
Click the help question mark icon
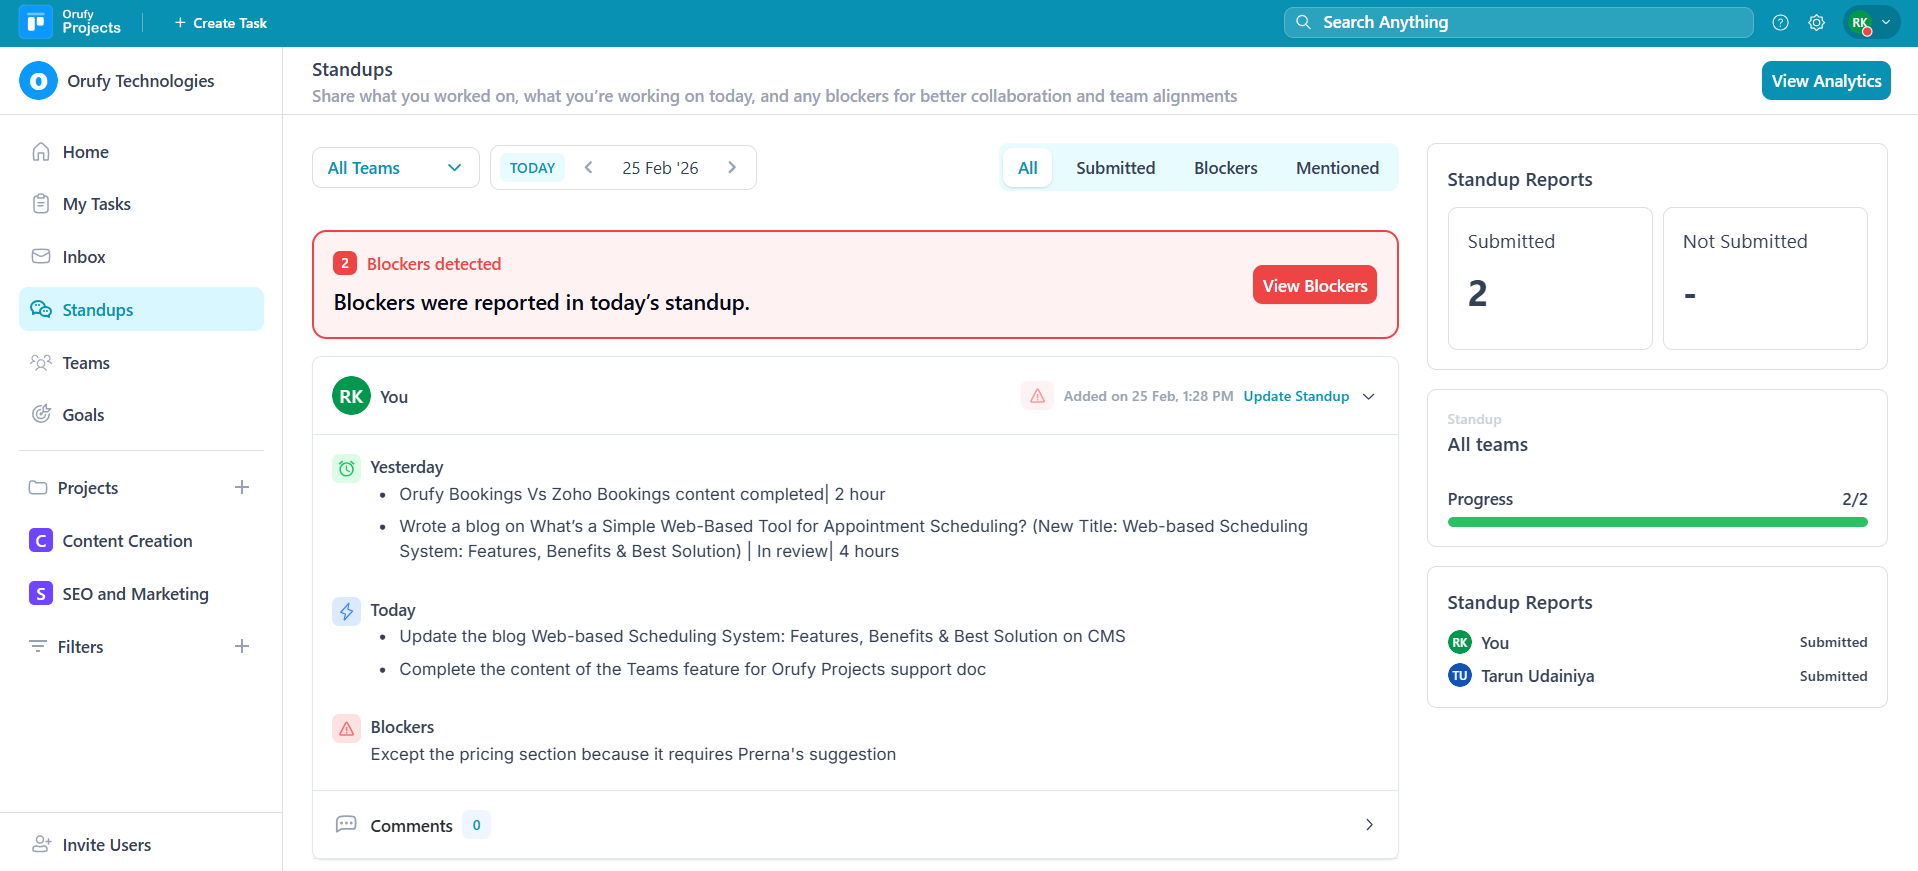coord(1780,22)
